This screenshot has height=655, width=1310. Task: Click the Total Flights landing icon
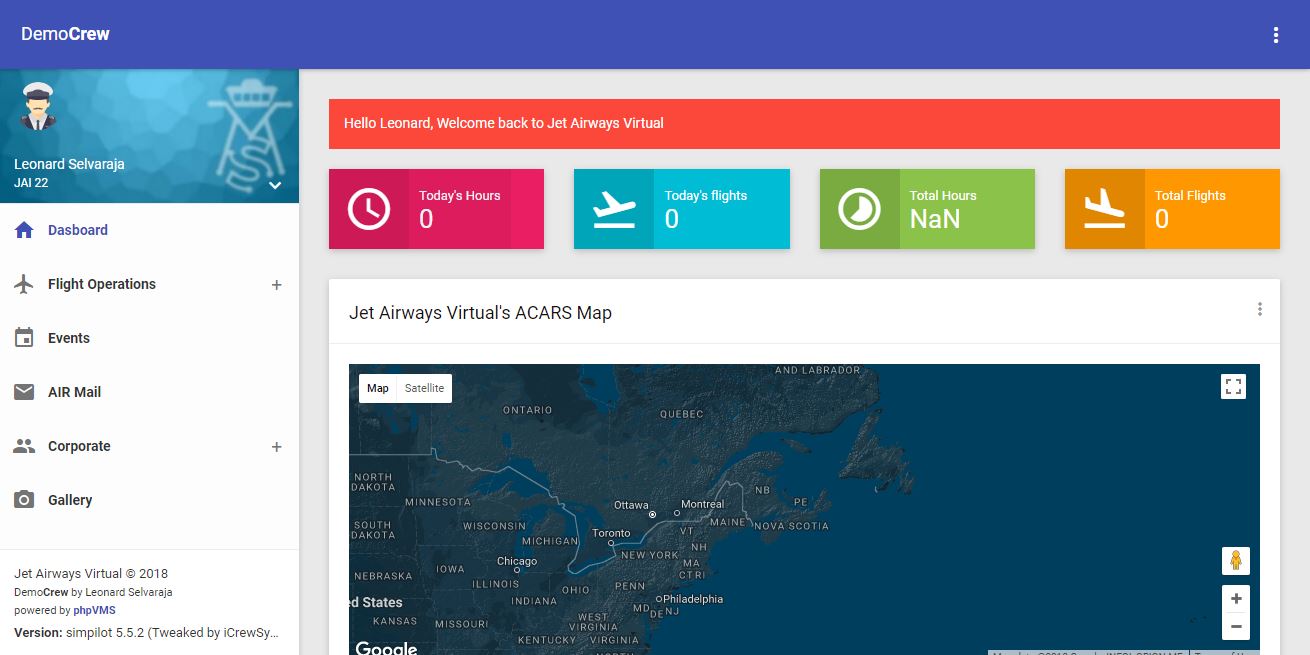click(1105, 209)
